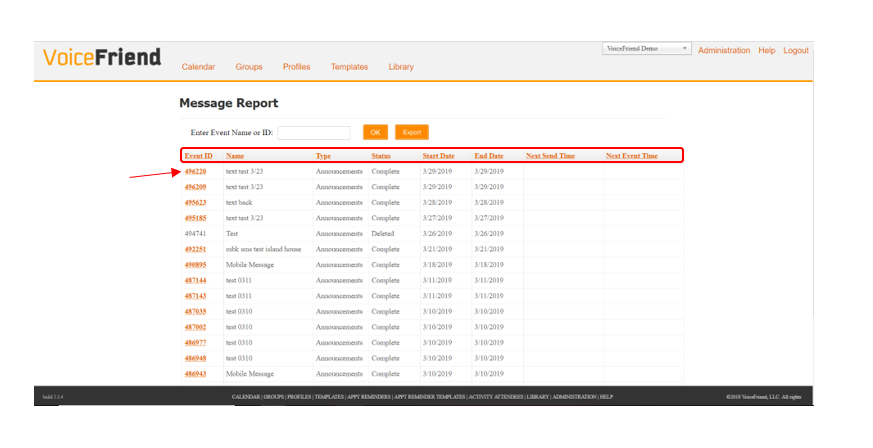873x448 pixels.
Task: Open event ID 486943
Action: point(195,374)
